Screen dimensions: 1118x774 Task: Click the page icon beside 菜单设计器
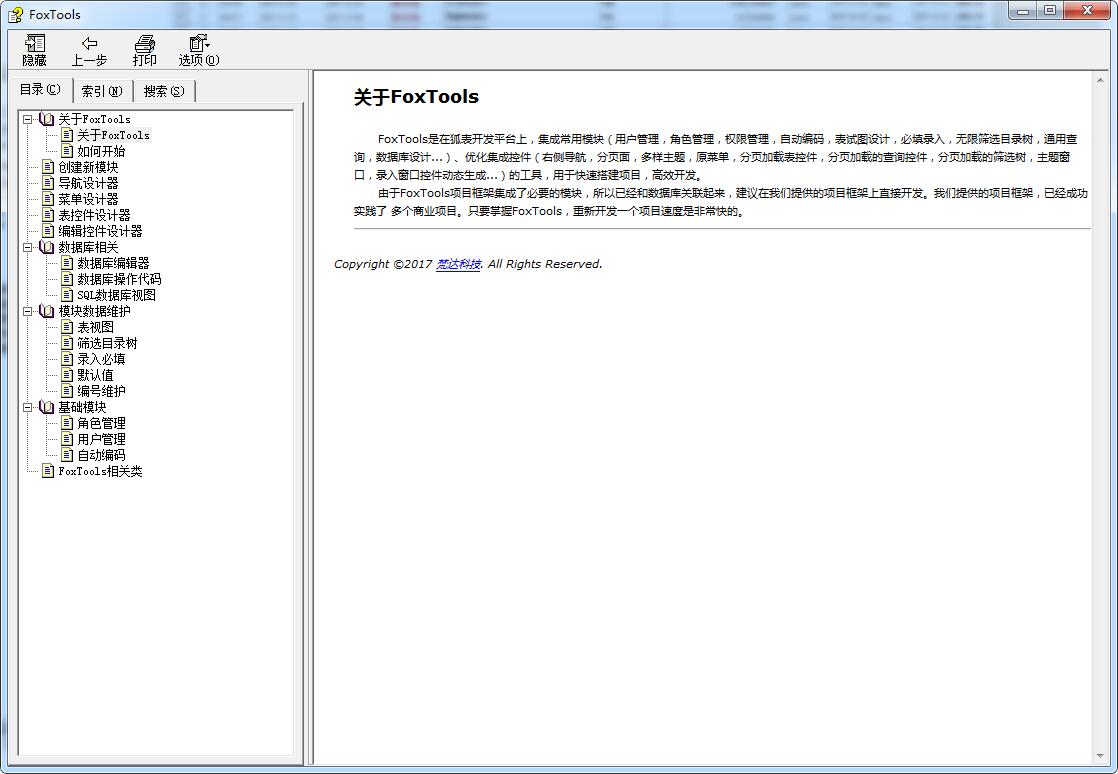point(48,199)
